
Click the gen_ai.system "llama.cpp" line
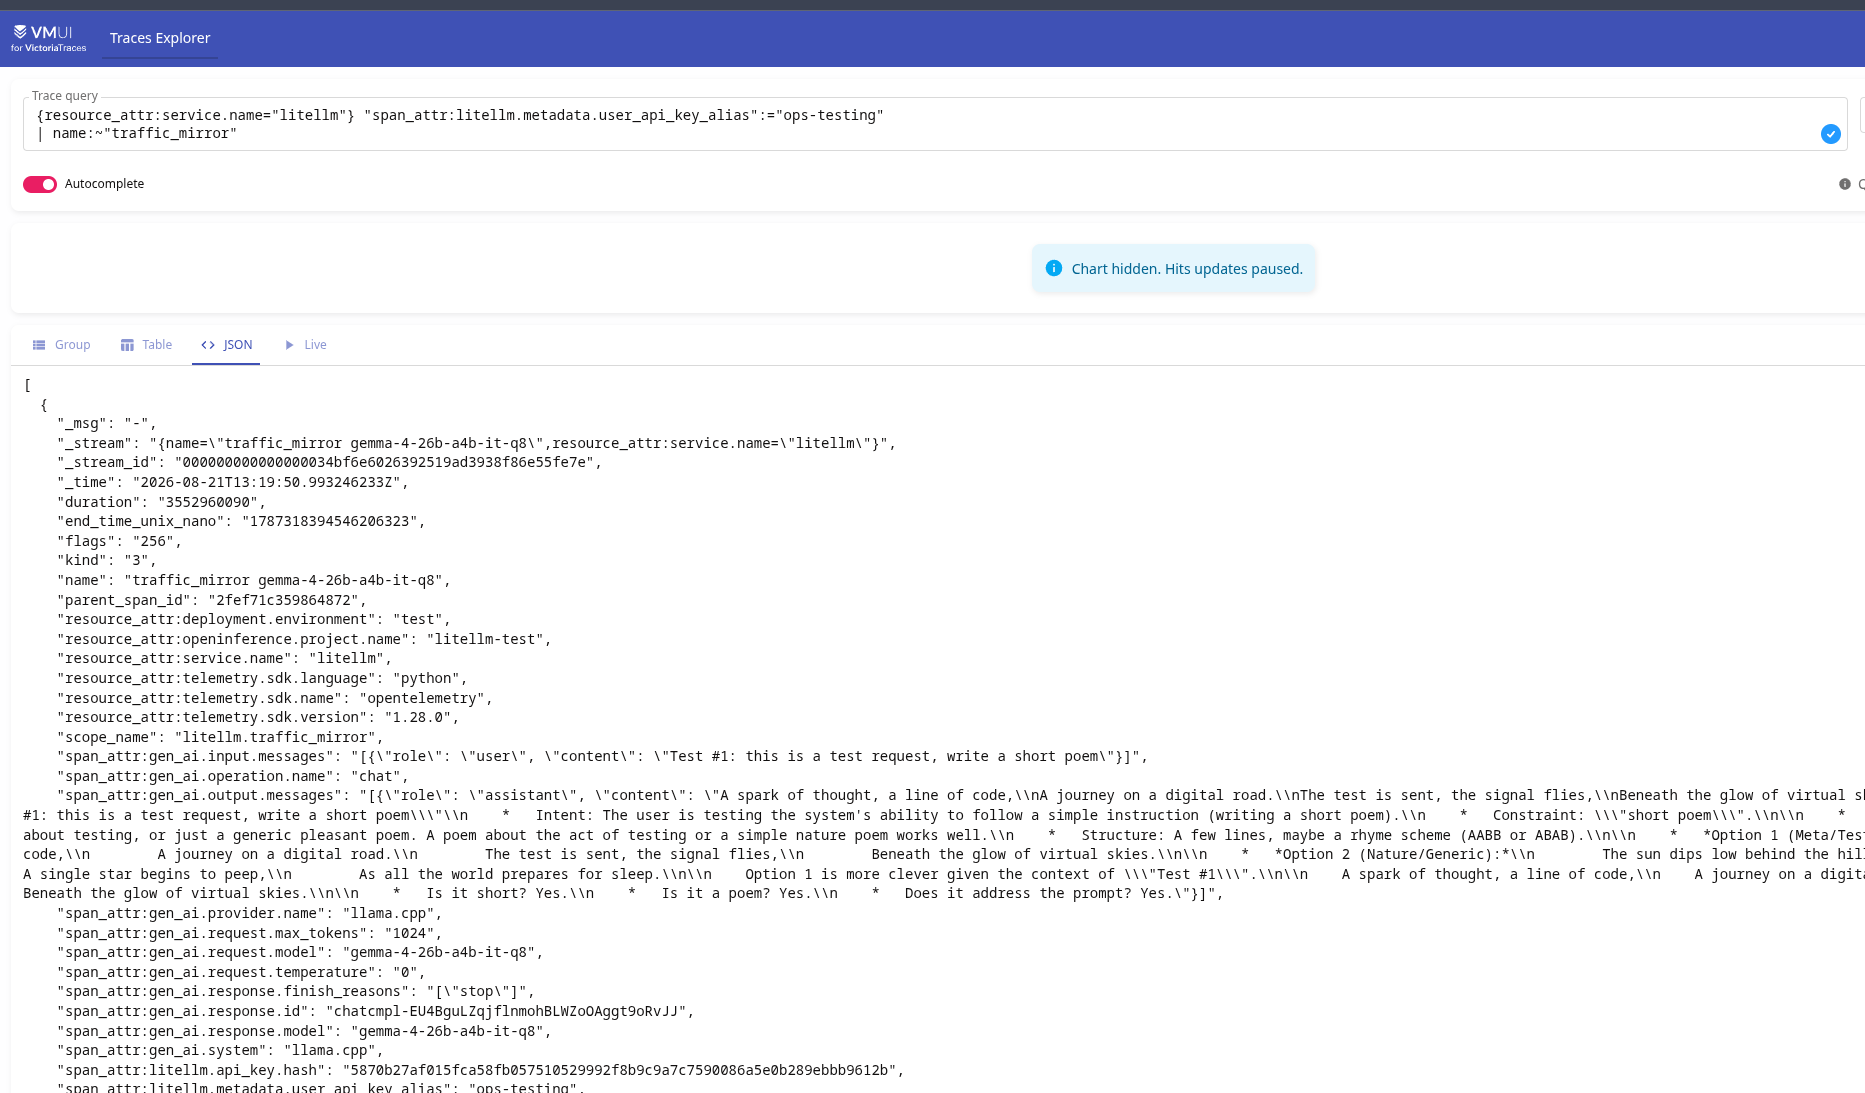tap(220, 1050)
